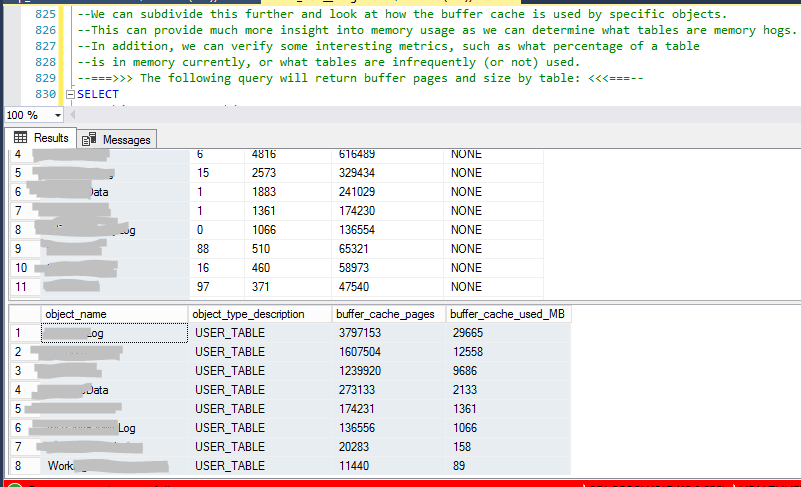Image resolution: width=801 pixels, height=487 pixels.
Task: Select the cell with value 88 in upper grid
Action: click(x=217, y=249)
